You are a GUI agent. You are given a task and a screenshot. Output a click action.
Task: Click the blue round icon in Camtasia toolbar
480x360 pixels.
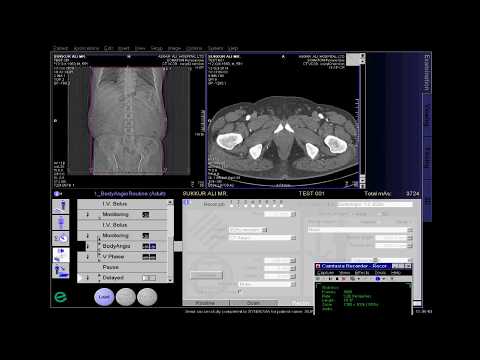pyautogui.click(x=378, y=279)
